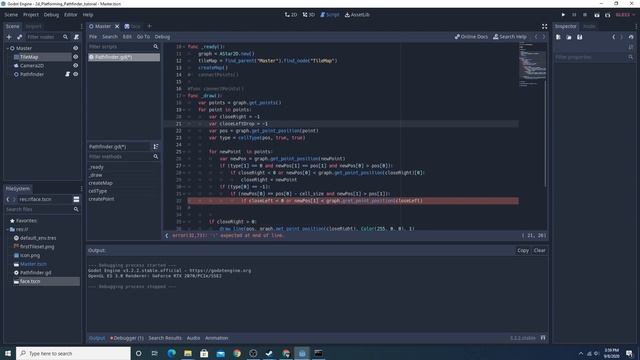
Task: Add a new child node in Scene dock
Action: pos(9,37)
